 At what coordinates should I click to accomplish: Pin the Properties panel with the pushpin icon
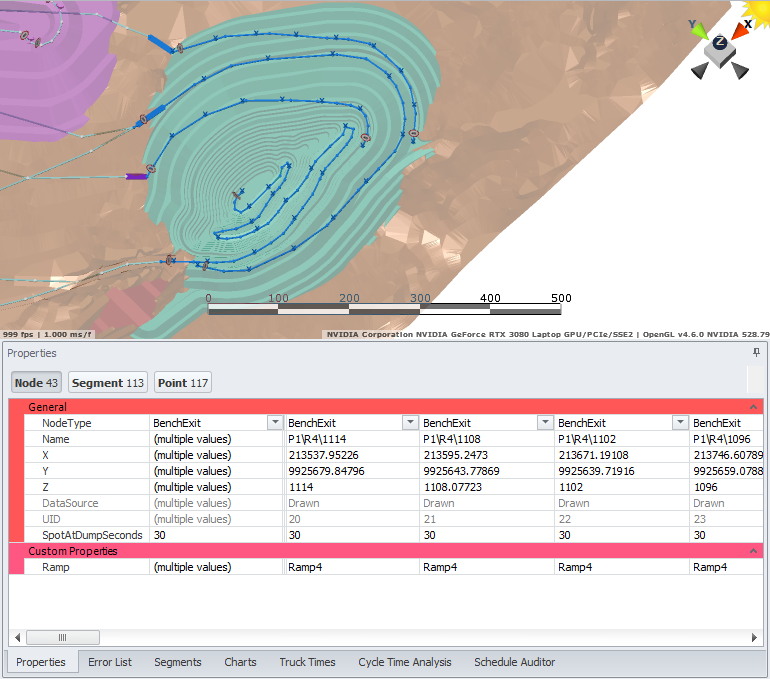click(756, 353)
